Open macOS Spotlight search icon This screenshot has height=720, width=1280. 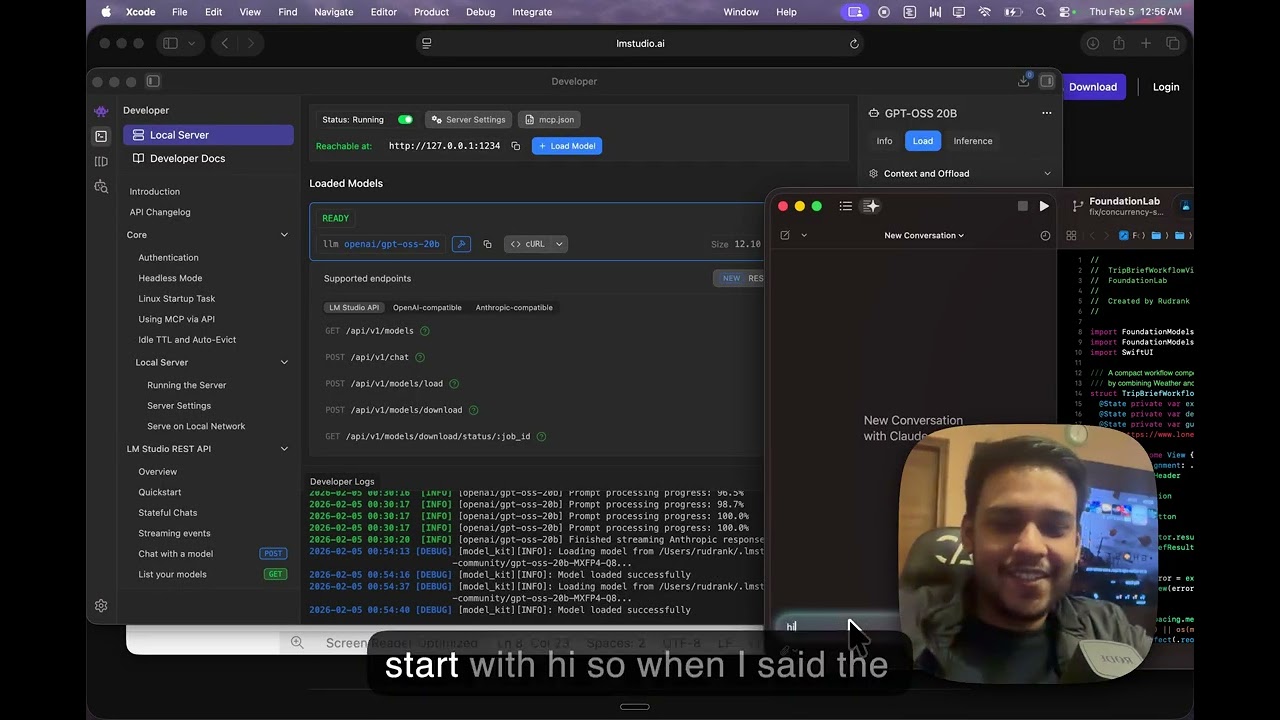click(1041, 12)
